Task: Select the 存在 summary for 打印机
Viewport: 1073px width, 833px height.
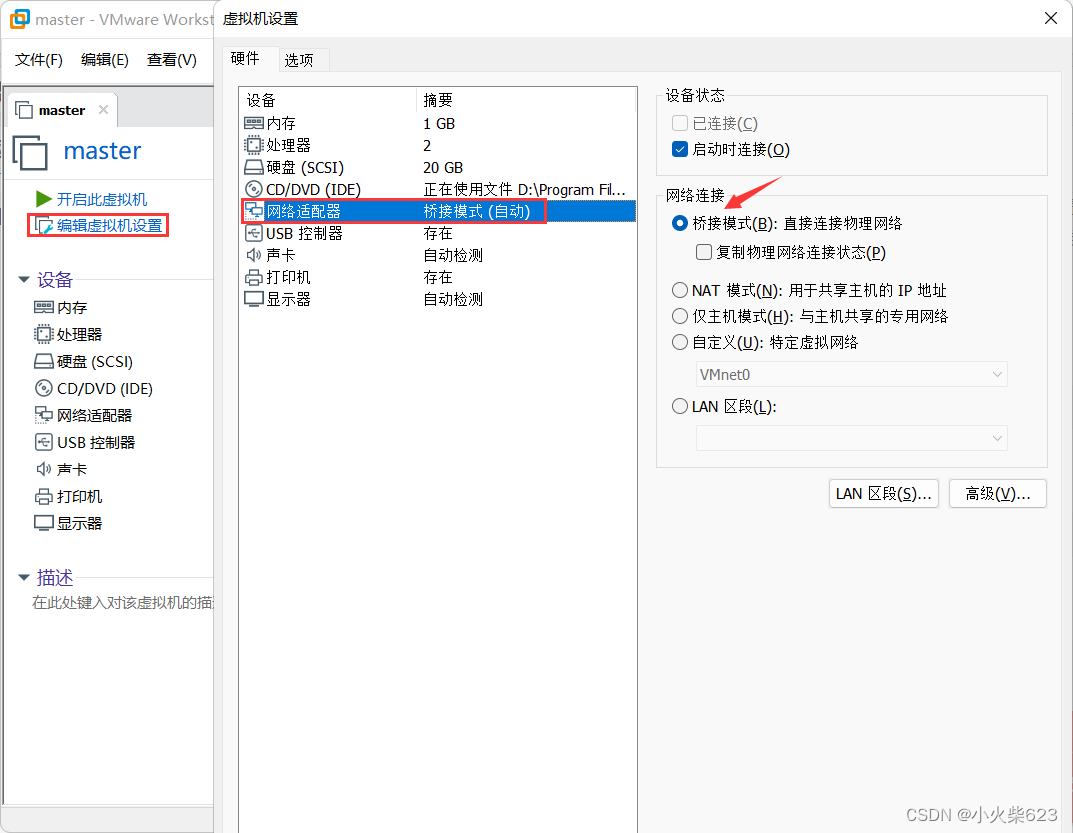Action: pyautogui.click(x=438, y=277)
